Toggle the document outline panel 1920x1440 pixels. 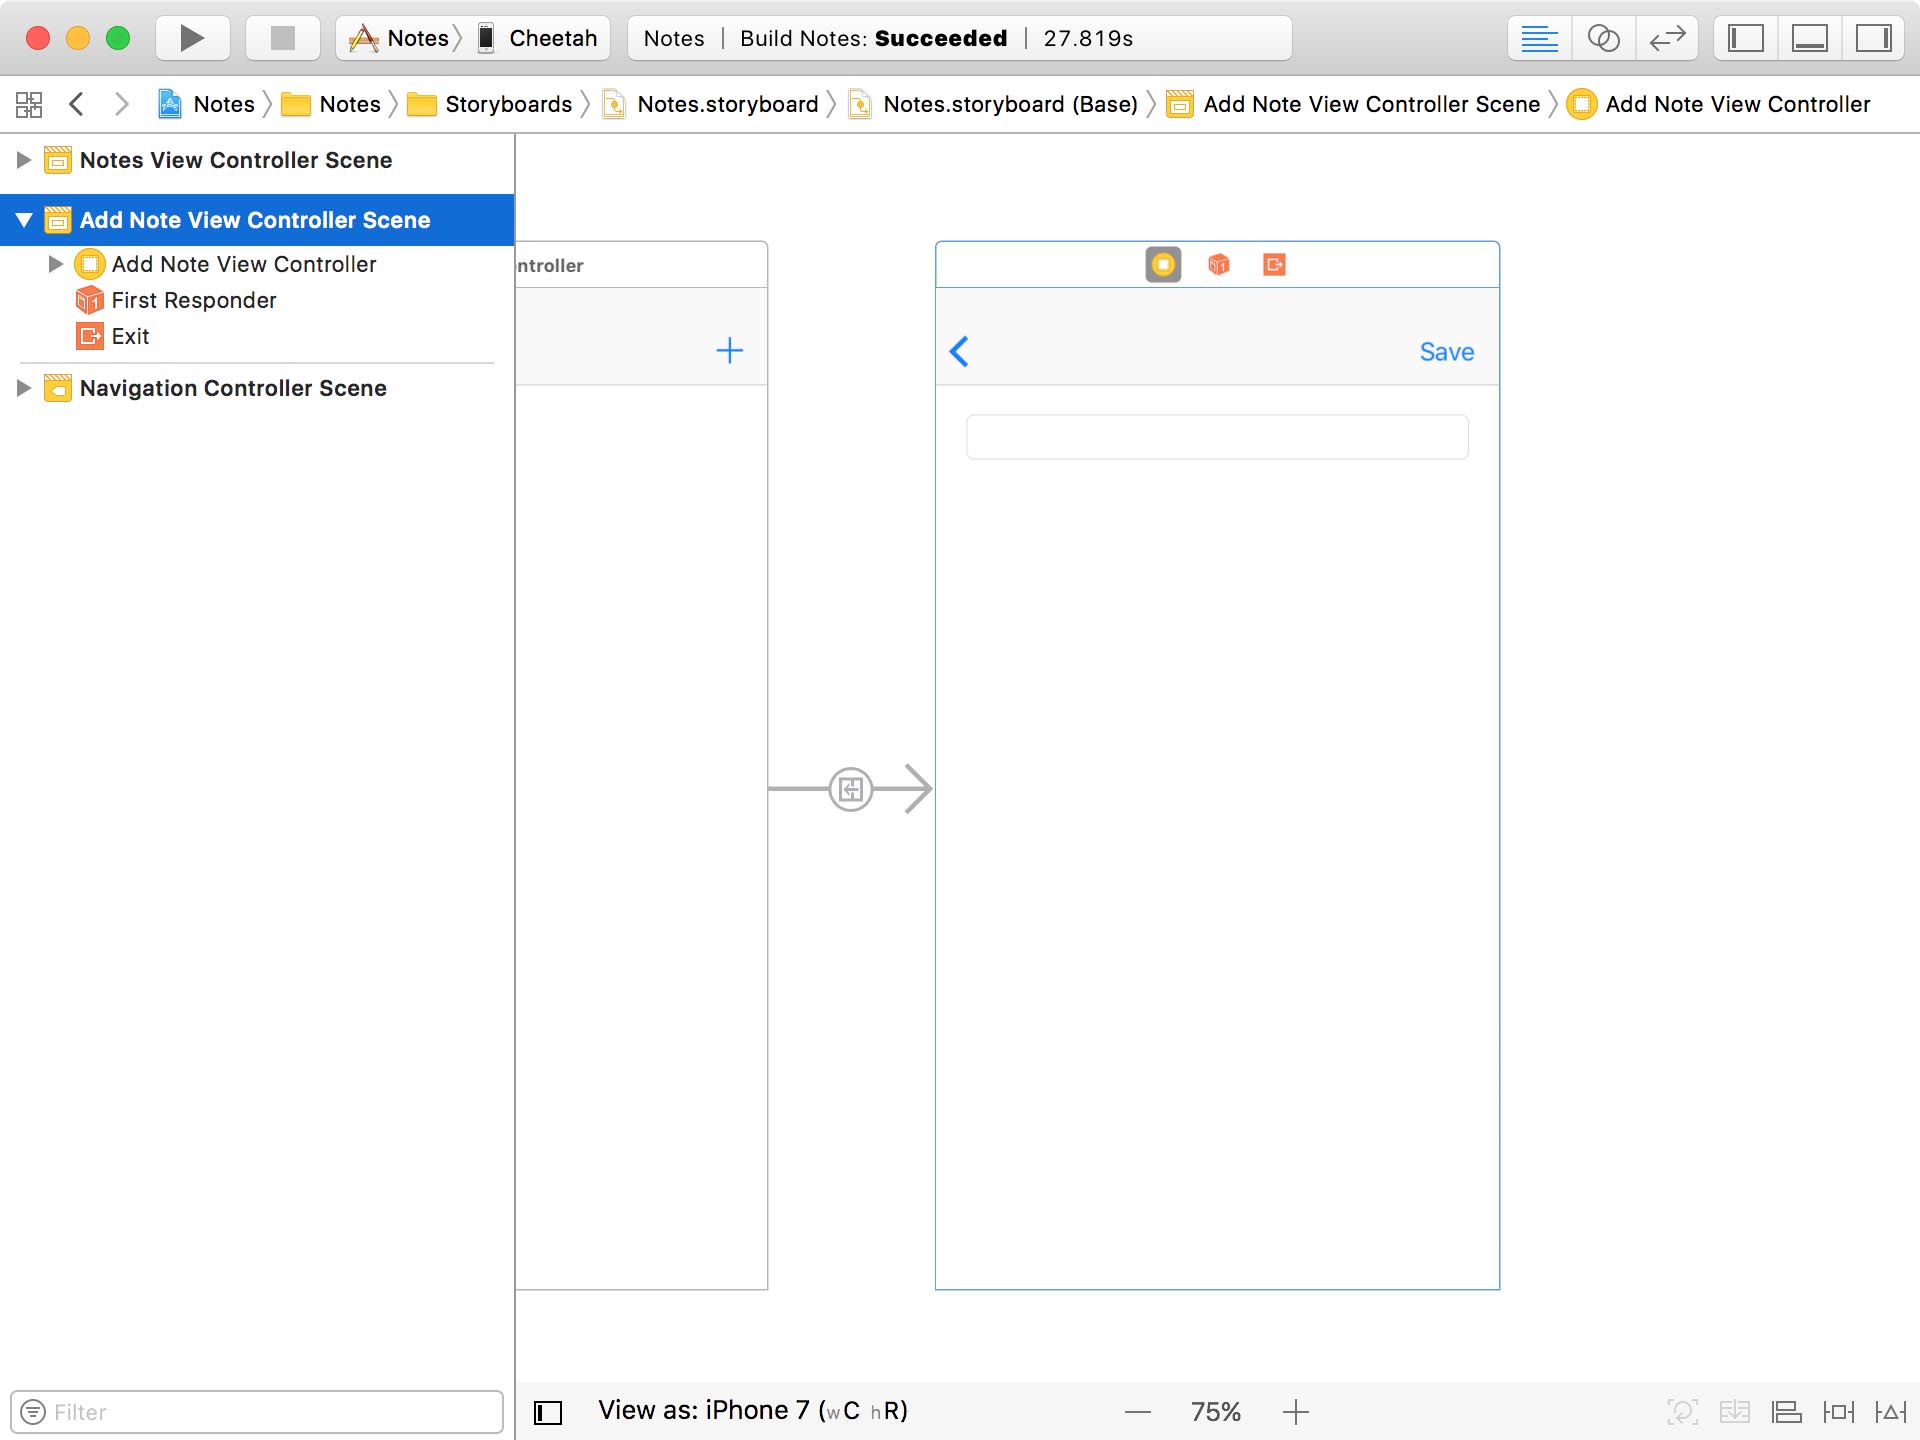pyautogui.click(x=548, y=1411)
